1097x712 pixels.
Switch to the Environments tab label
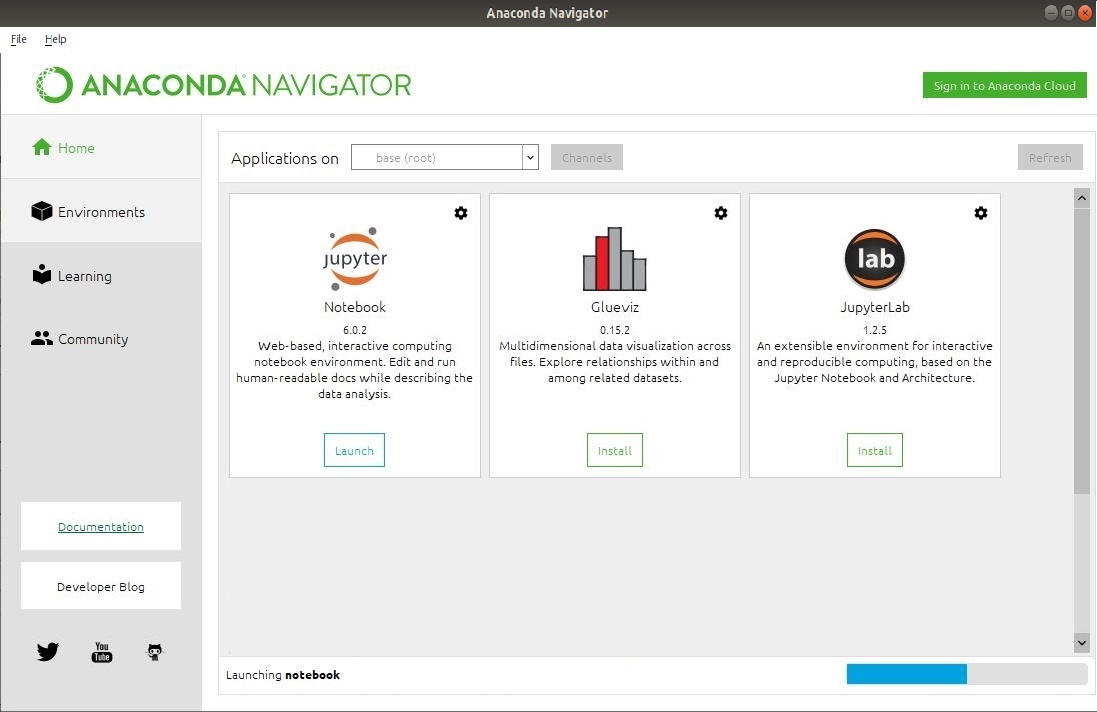click(101, 212)
